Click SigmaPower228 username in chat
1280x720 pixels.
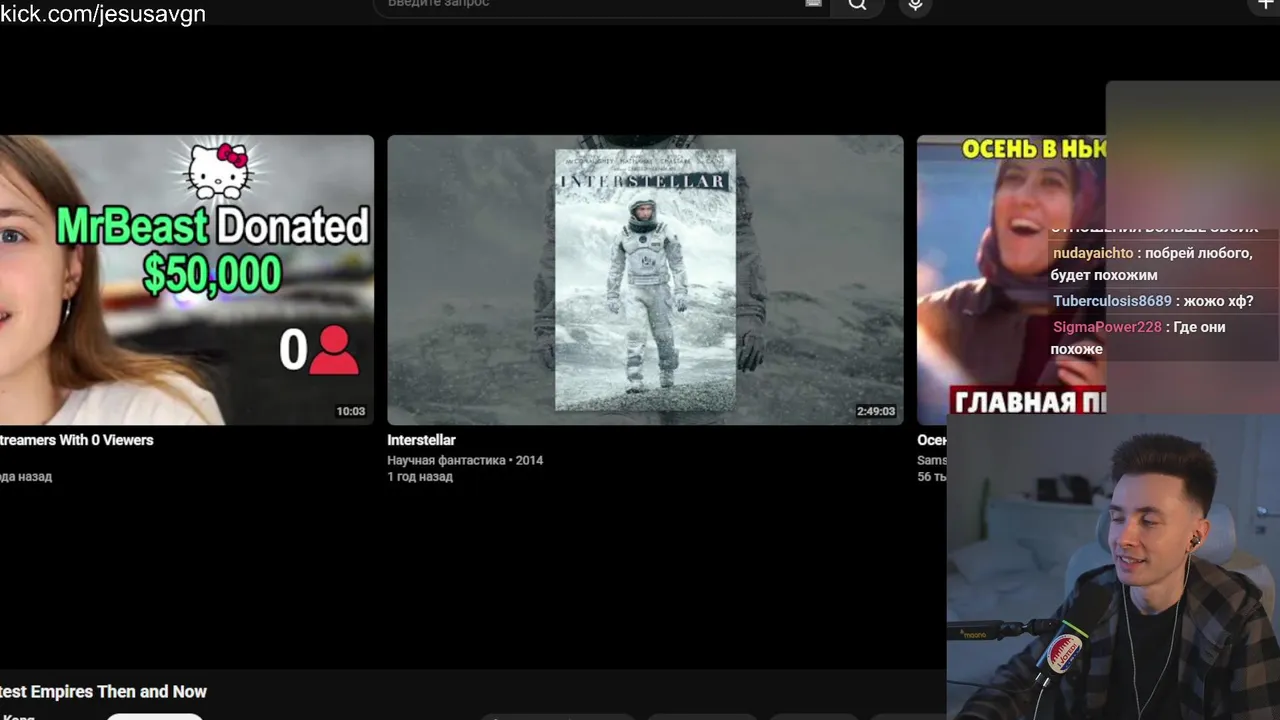tap(1107, 327)
